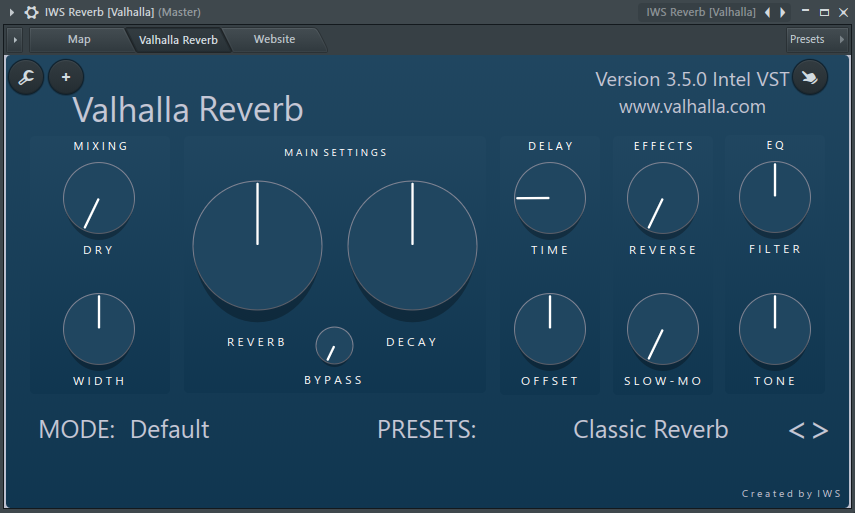Minimize the plugin window

pyautogui.click(x=805, y=12)
